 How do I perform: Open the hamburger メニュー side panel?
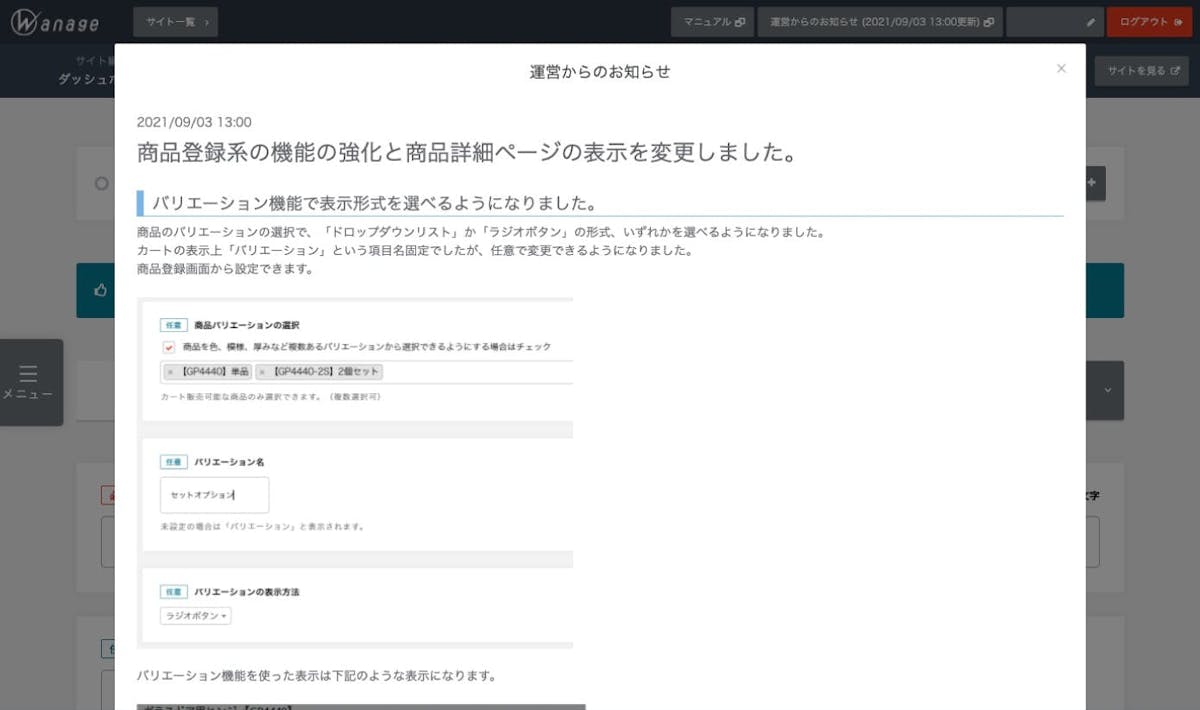pyautogui.click(x=29, y=382)
